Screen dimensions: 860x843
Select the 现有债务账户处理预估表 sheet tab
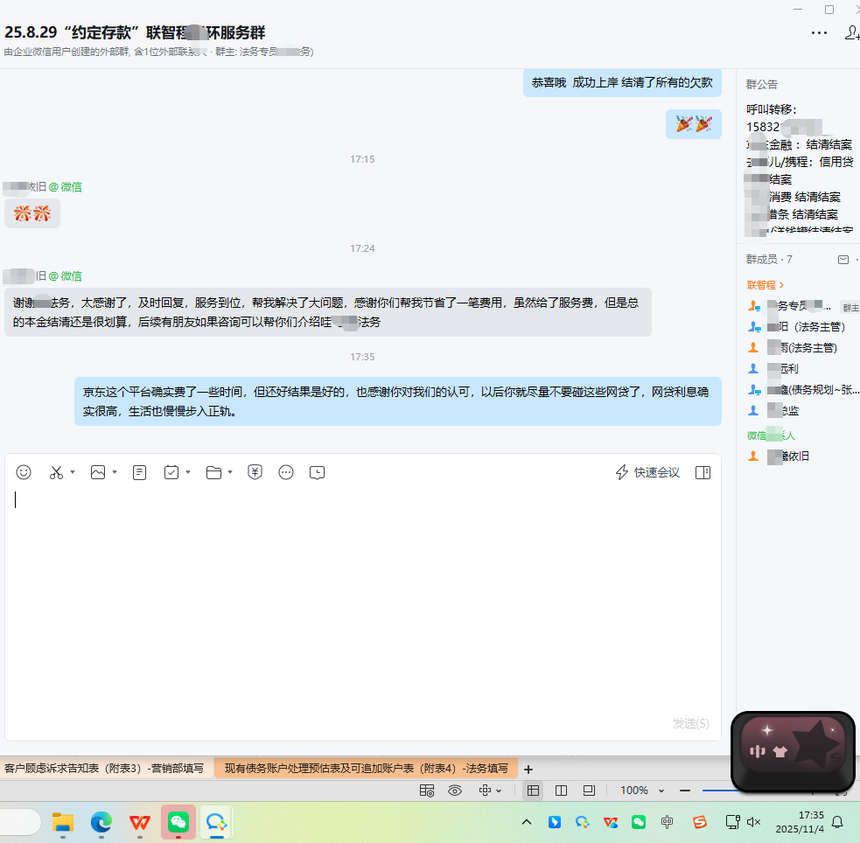coord(365,769)
